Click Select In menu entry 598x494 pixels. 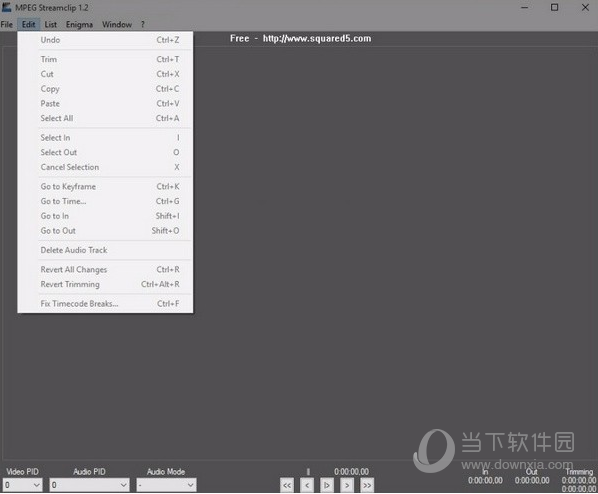click(105, 138)
